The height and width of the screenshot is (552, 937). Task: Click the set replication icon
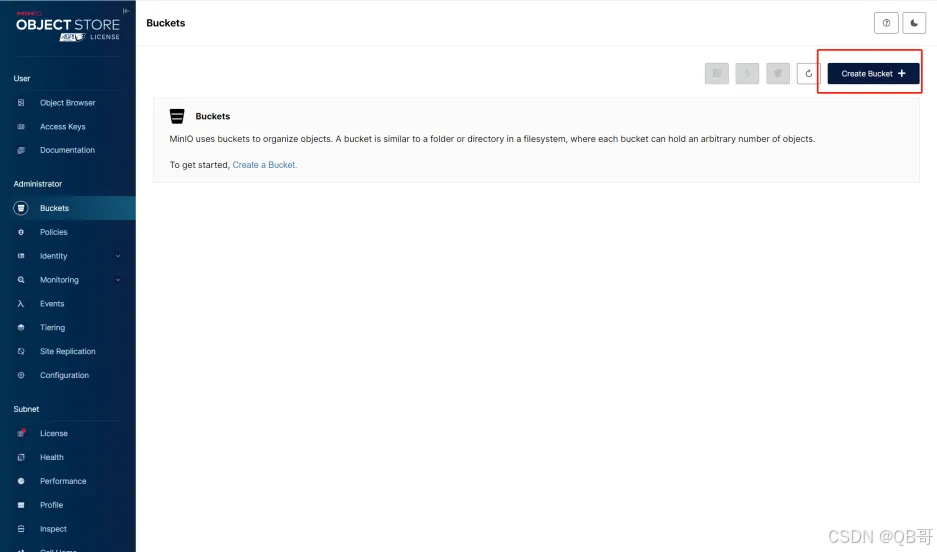[x=747, y=73]
